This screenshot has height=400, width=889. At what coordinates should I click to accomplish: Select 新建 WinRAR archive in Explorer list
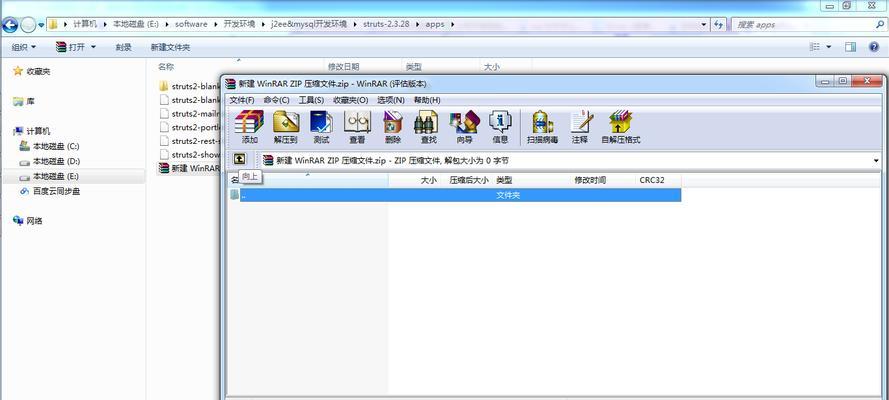point(189,168)
